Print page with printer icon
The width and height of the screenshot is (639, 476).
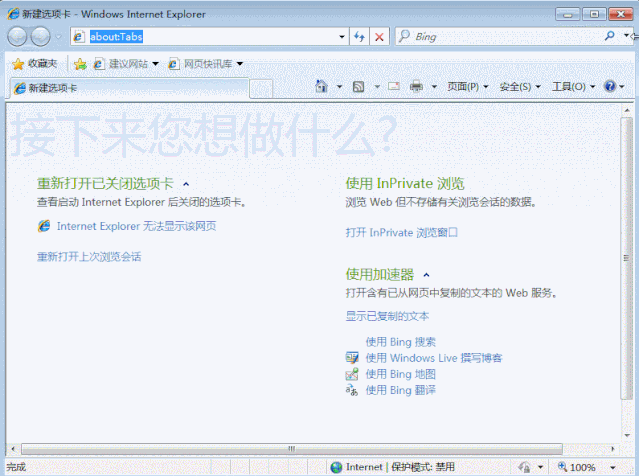pyautogui.click(x=416, y=86)
